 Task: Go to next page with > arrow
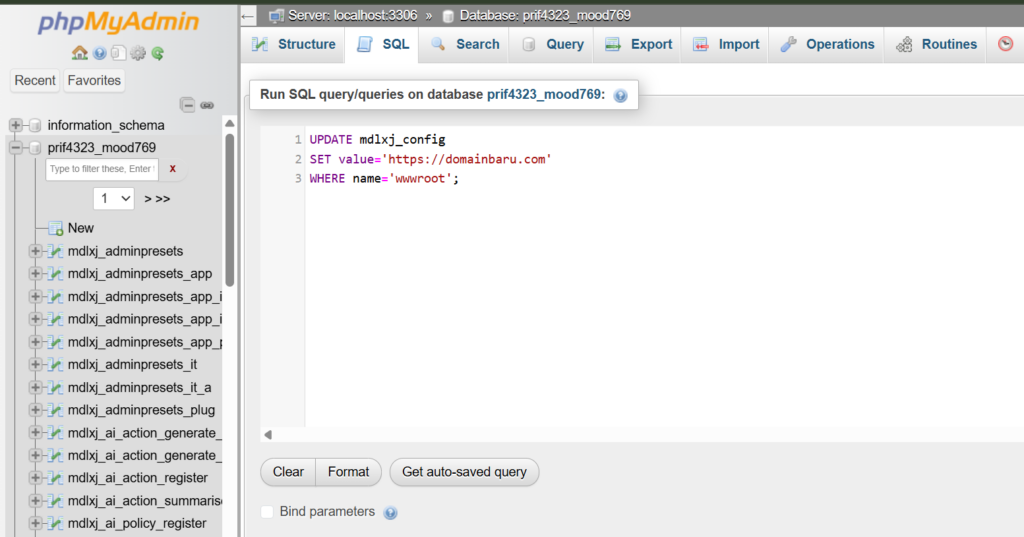148,199
